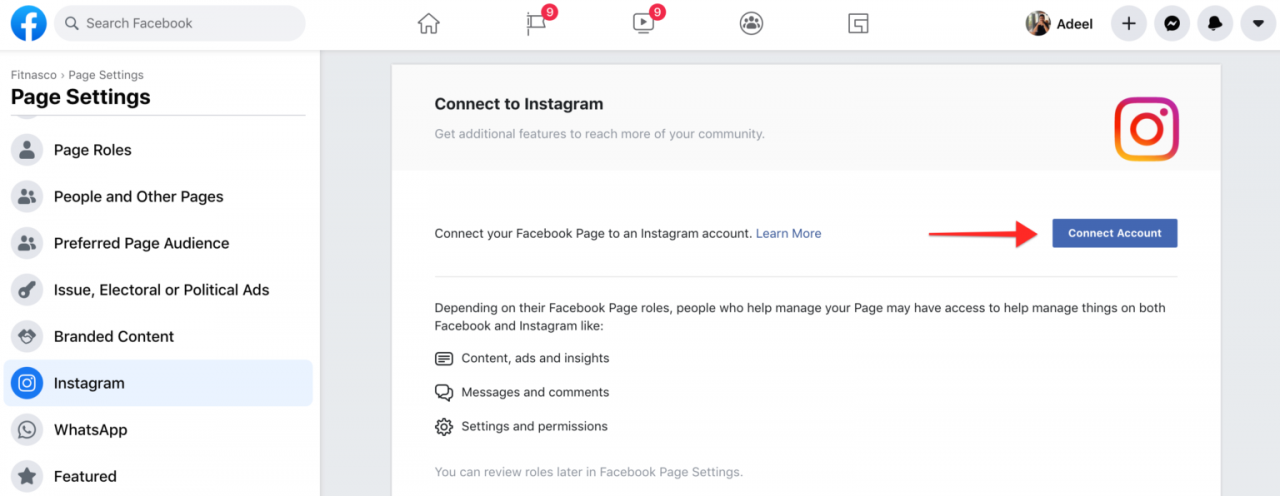Open Messenger icon
The height and width of the screenshot is (496, 1280).
point(1172,24)
